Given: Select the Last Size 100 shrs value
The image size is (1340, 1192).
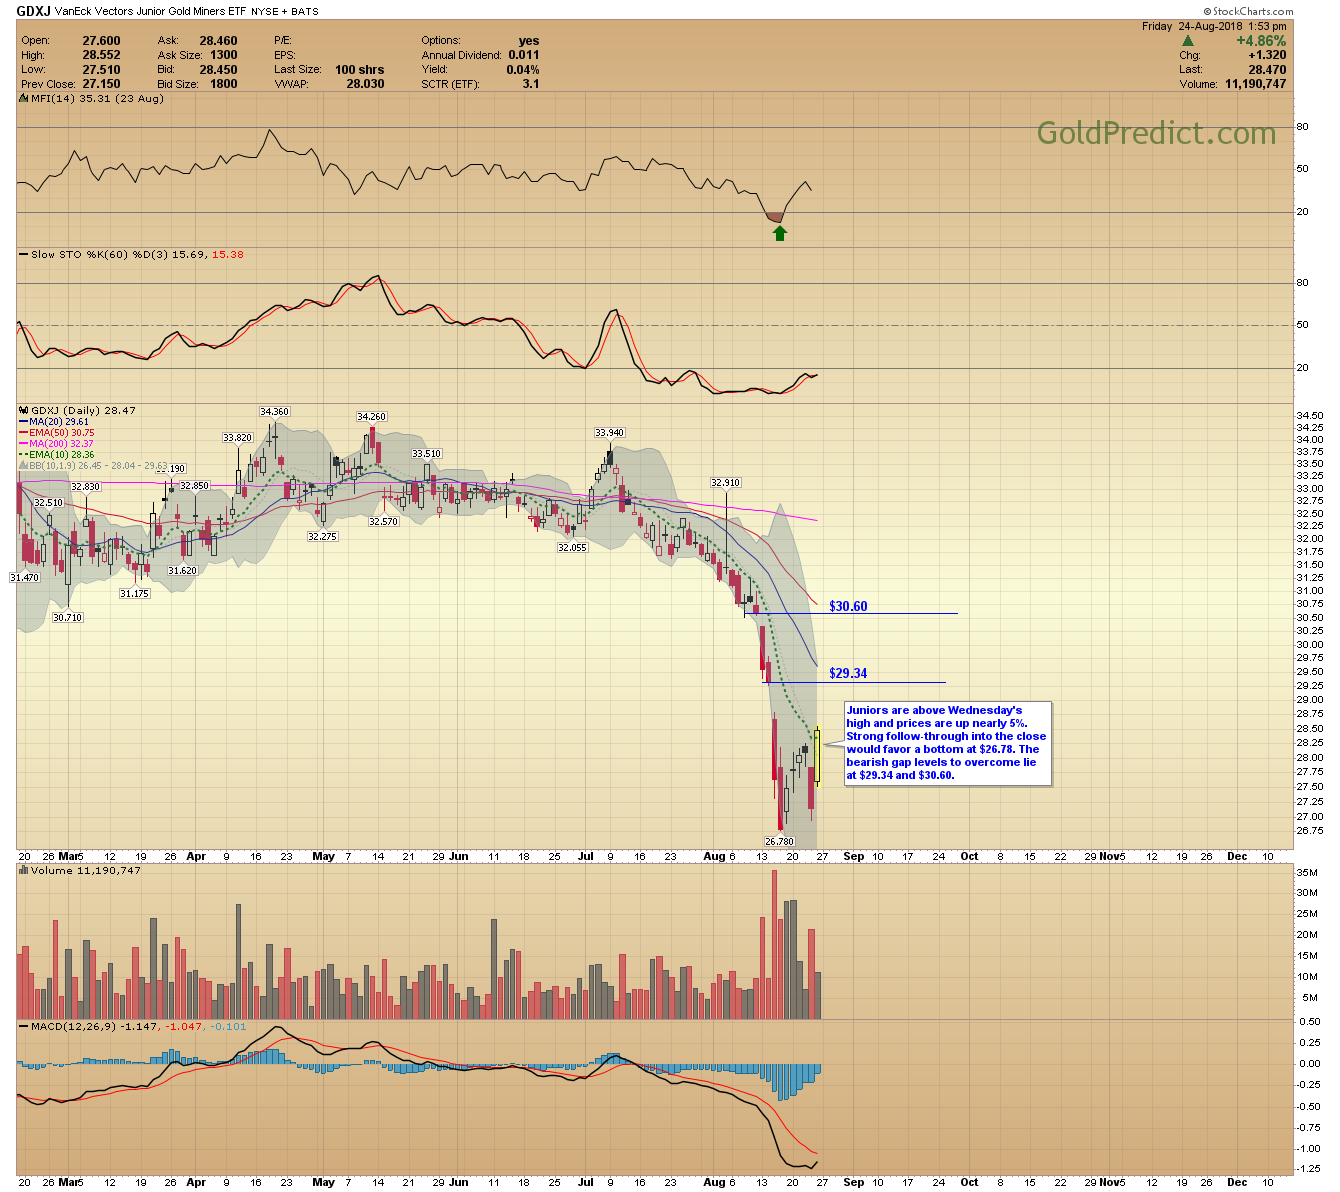Looking at the screenshot, I should pos(359,70).
